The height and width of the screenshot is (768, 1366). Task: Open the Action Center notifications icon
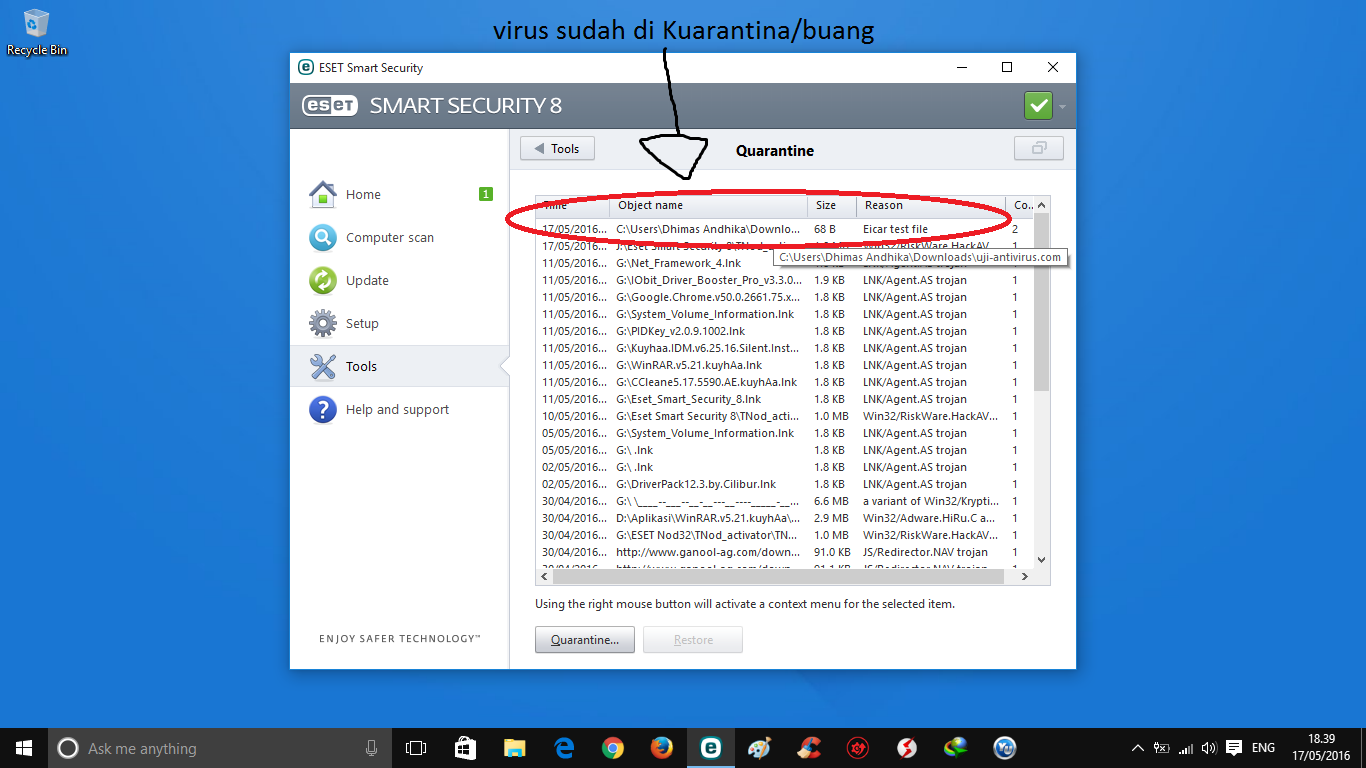tap(1234, 748)
